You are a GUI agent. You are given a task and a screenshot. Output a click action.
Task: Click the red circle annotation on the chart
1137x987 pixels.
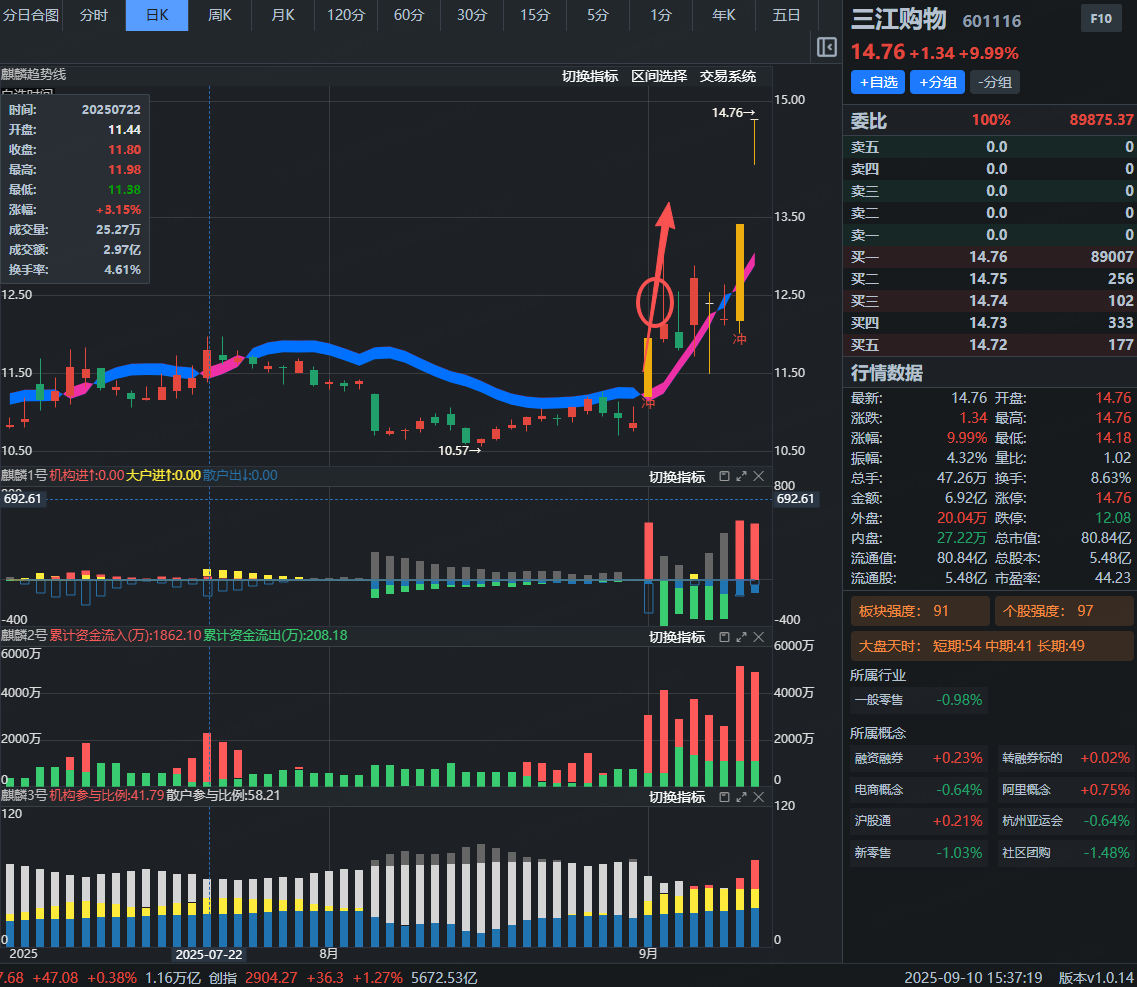pos(655,300)
